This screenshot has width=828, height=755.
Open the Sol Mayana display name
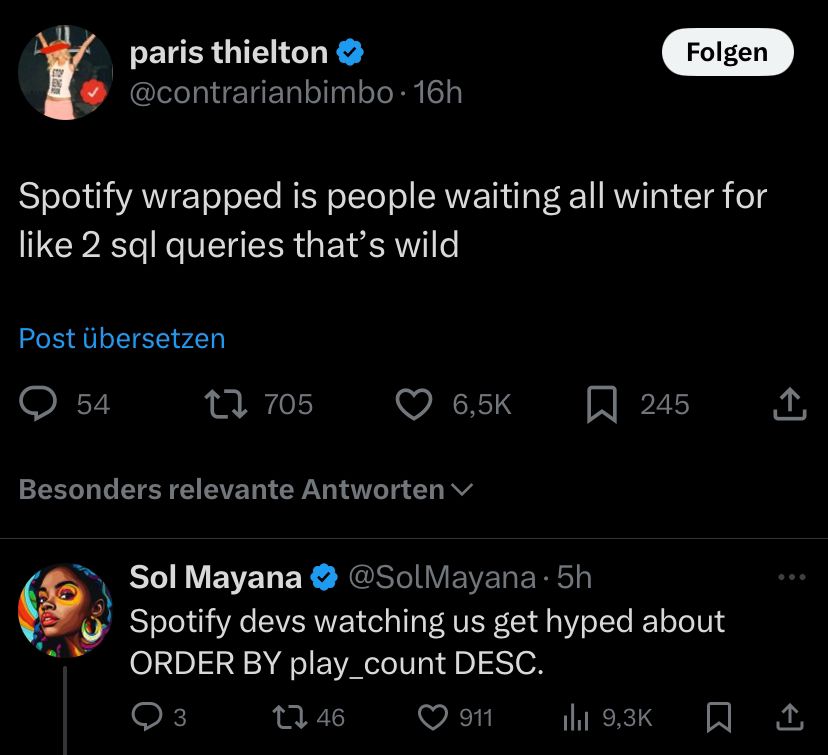tap(216, 577)
